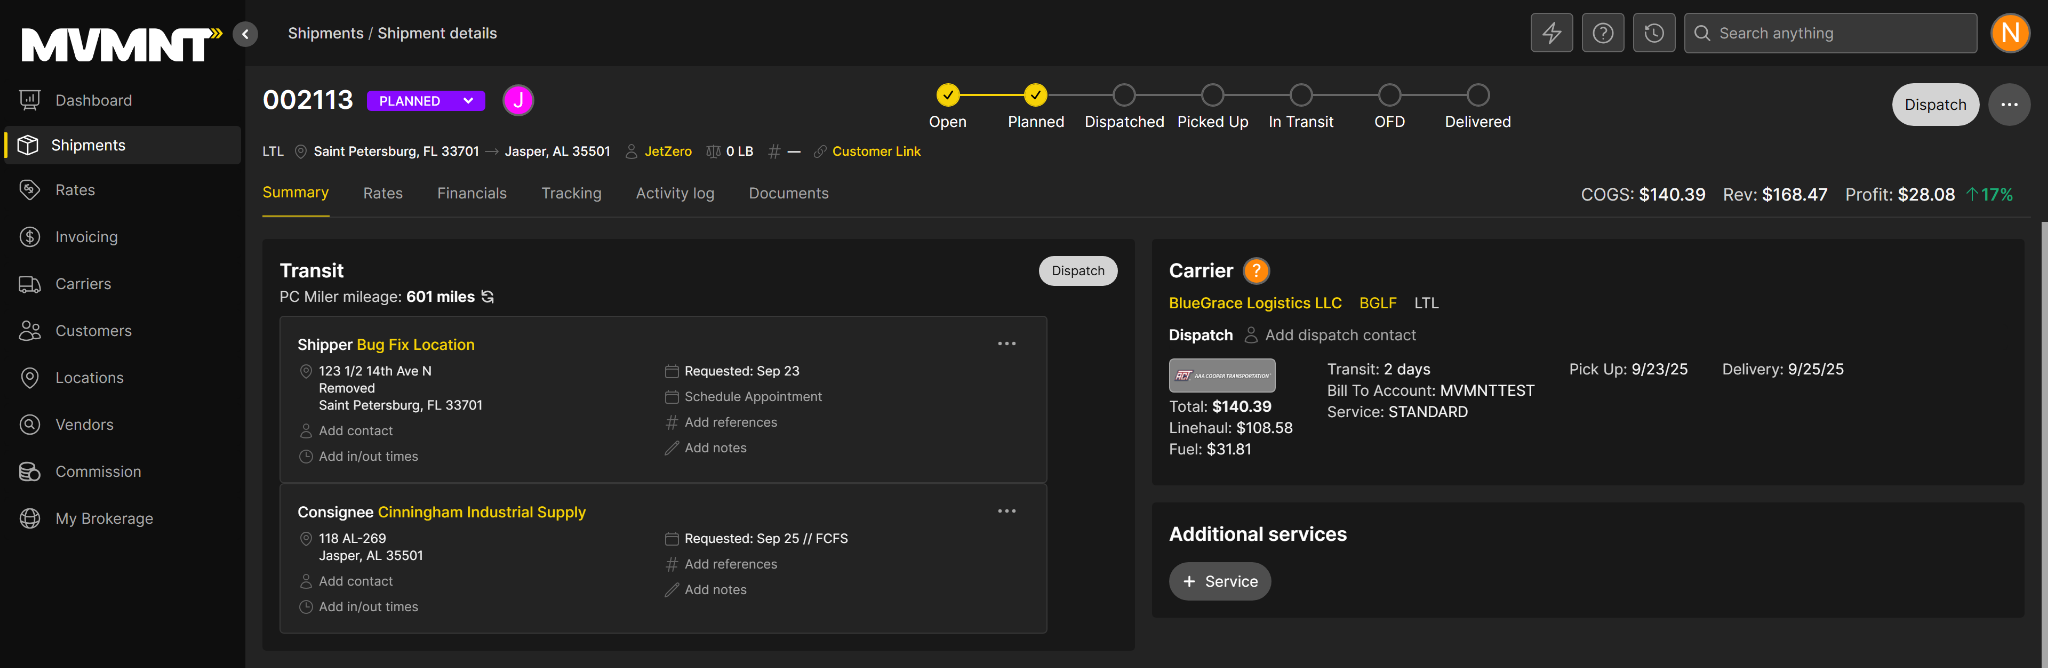
Task: Open the user avatar N menu
Action: [x=2009, y=33]
